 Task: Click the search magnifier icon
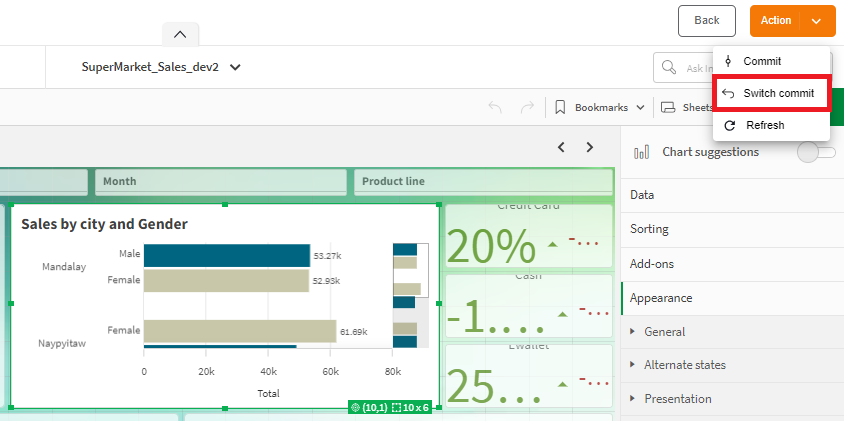tap(669, 68)
